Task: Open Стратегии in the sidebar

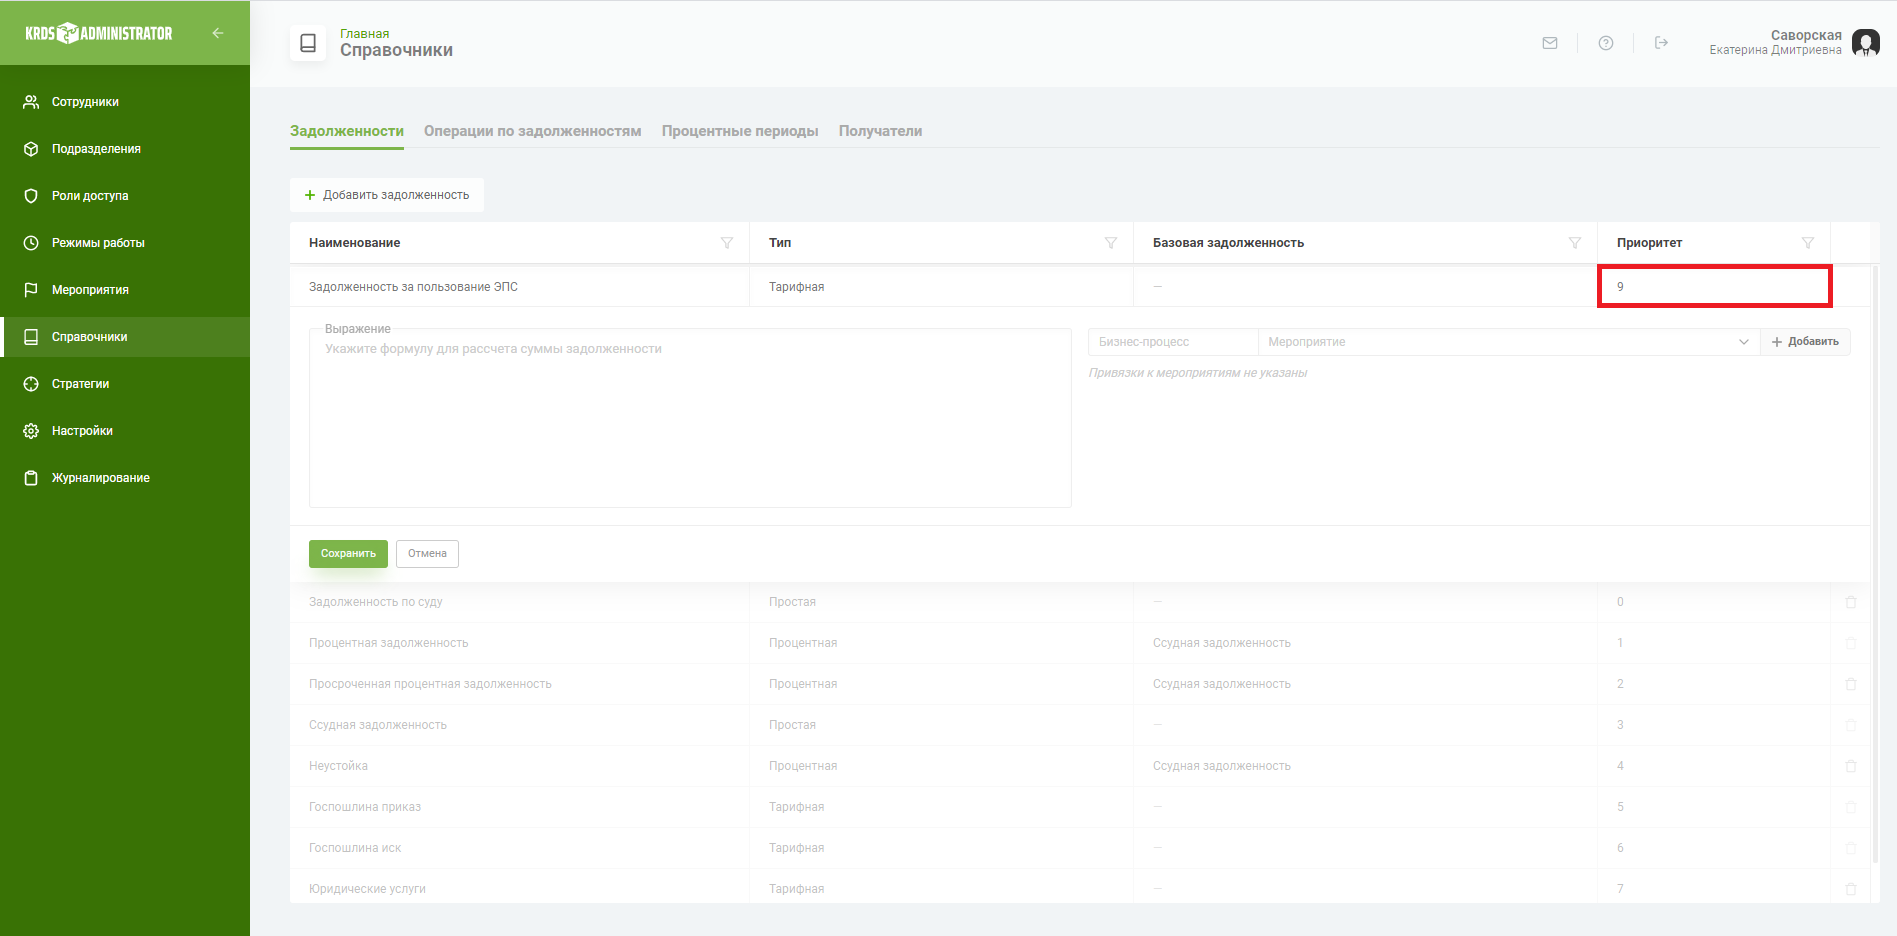Action: tap(125, 384)
